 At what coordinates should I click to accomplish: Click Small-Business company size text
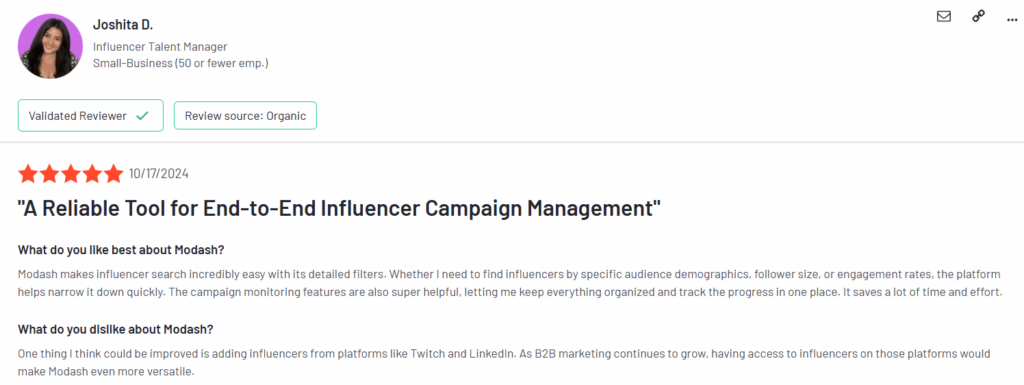[181, 63]
